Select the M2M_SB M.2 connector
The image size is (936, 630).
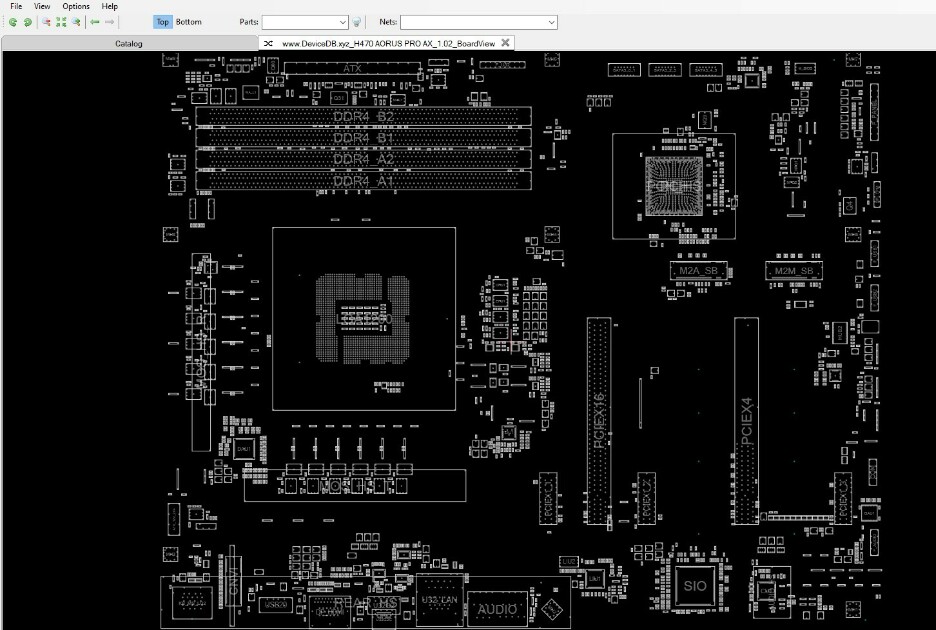point(794,271)
